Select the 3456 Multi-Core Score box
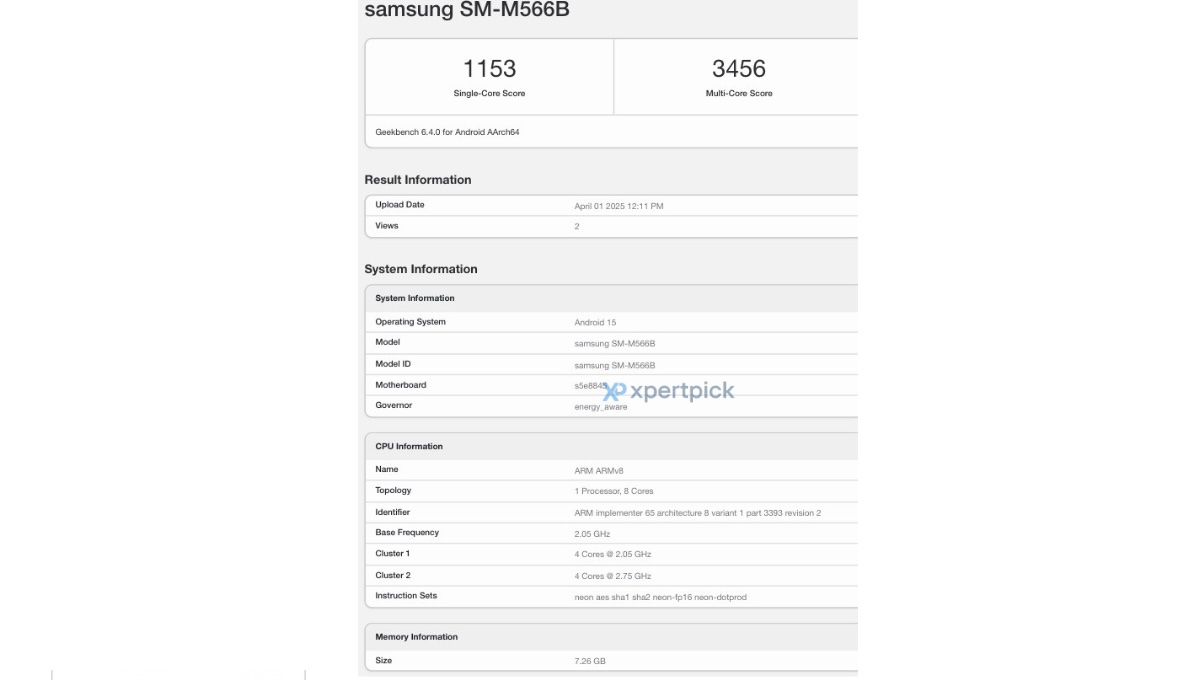The width and height of the screenshot is (1200, 680). 738,77
